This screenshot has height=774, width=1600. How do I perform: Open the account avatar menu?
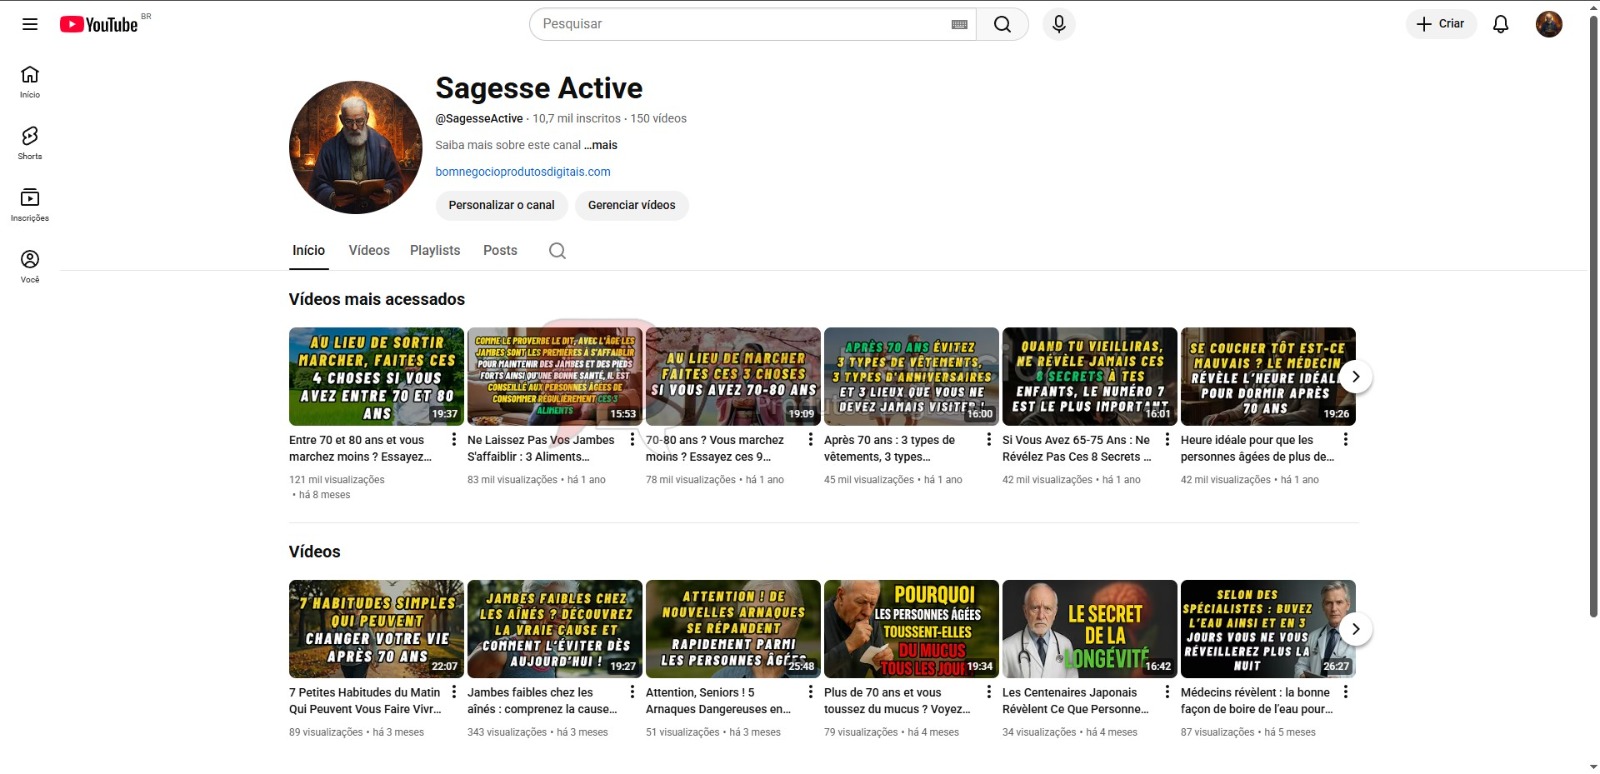[x=1548, y=24]
